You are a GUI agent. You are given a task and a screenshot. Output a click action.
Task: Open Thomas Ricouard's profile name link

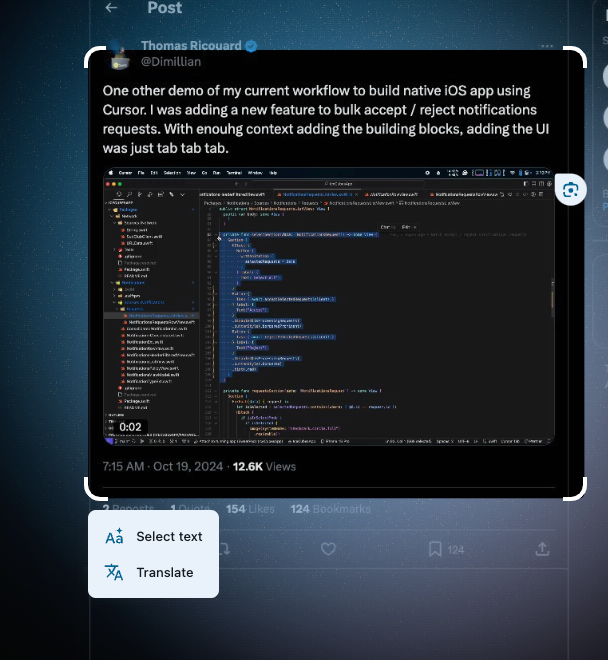(191, 45)
